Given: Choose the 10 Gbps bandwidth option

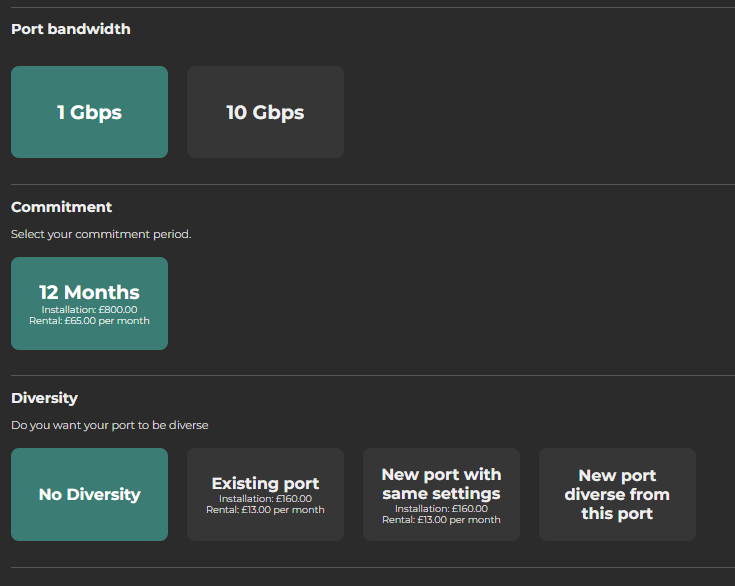Looking at the screenshot, I should pyautogui.click(x=265, y=112).
